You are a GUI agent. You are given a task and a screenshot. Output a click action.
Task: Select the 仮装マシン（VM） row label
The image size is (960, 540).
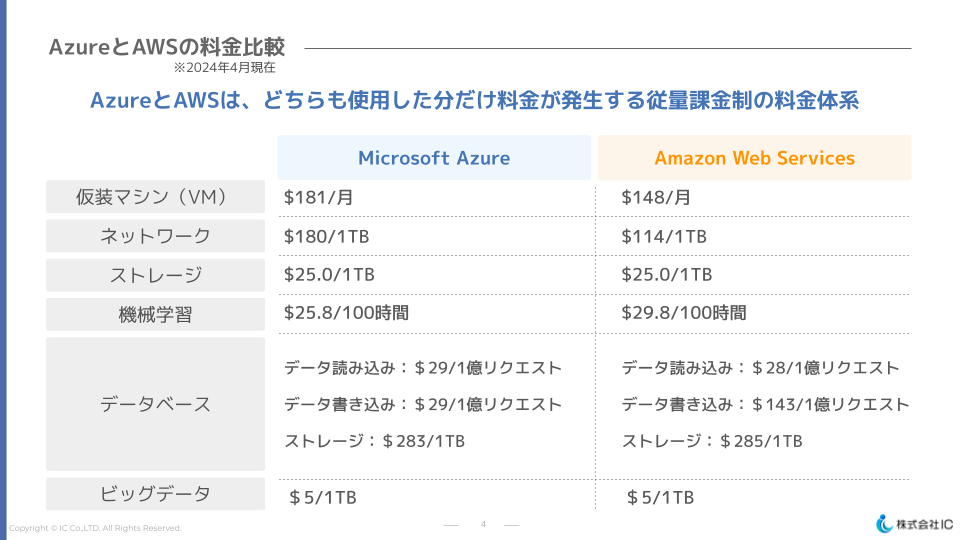click(155, 197)
